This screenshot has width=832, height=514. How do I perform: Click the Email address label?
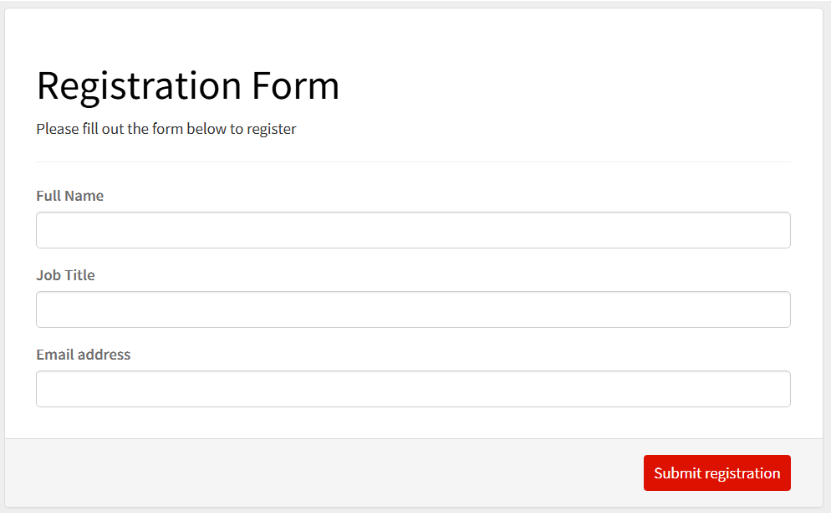pyautogui.click(x=83, y=354)
